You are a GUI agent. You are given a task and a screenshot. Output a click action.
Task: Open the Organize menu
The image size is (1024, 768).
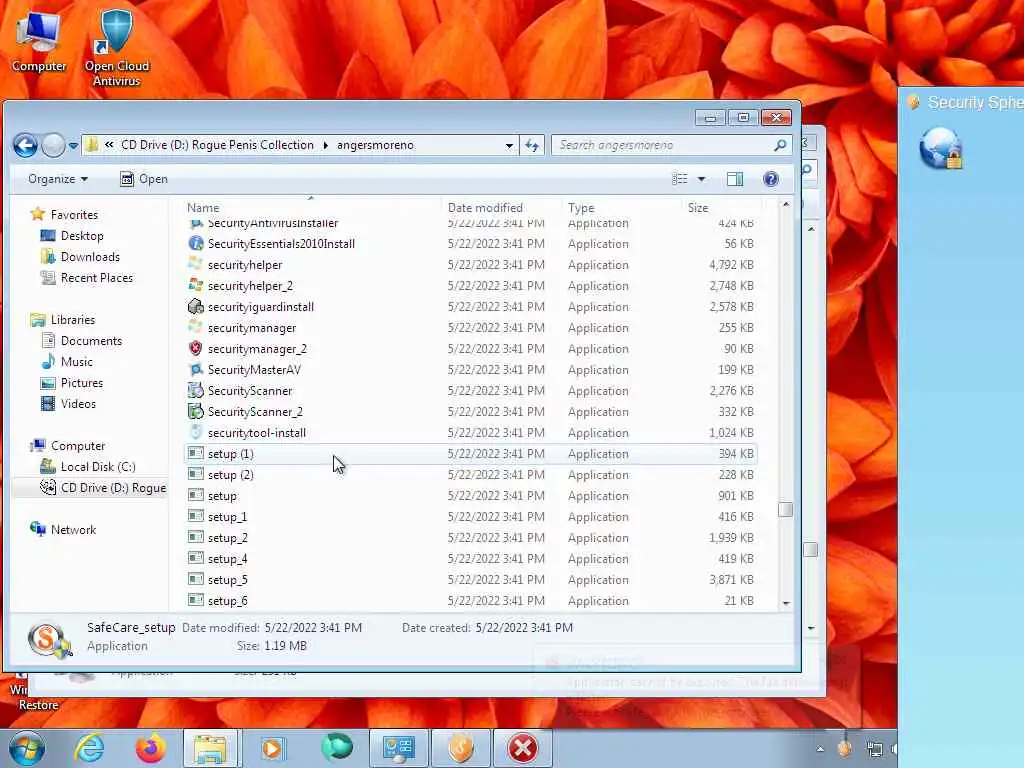[x=57, y=179]
